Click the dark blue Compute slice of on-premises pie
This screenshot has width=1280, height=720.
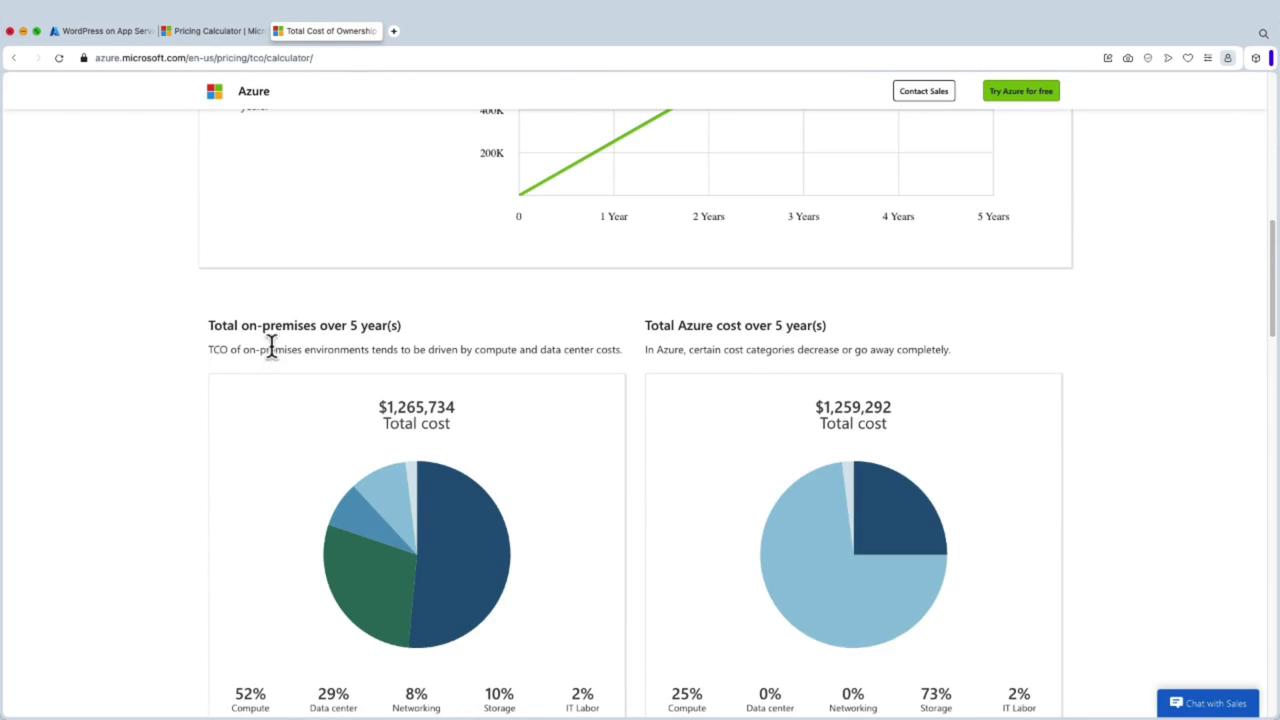tap(465, 550)
